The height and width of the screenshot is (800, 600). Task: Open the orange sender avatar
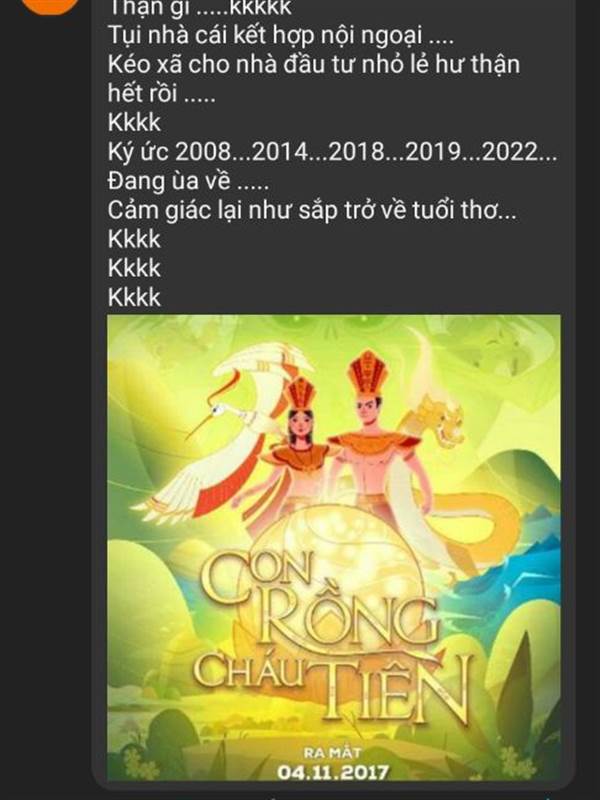click(50, 5)
